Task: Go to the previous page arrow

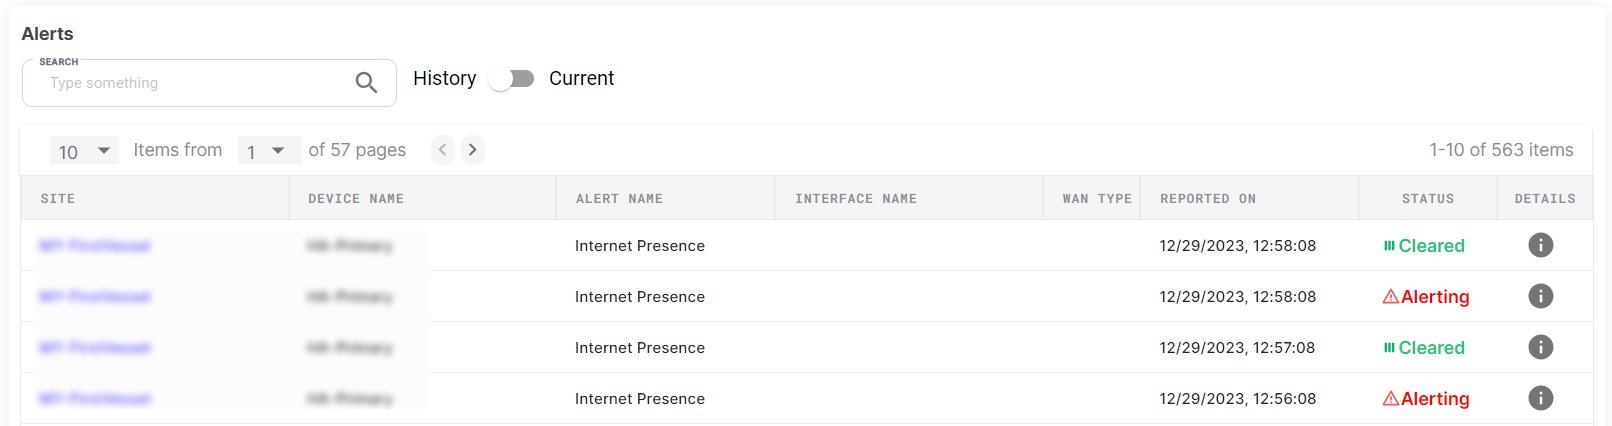Action: click(x=442, y=150)
